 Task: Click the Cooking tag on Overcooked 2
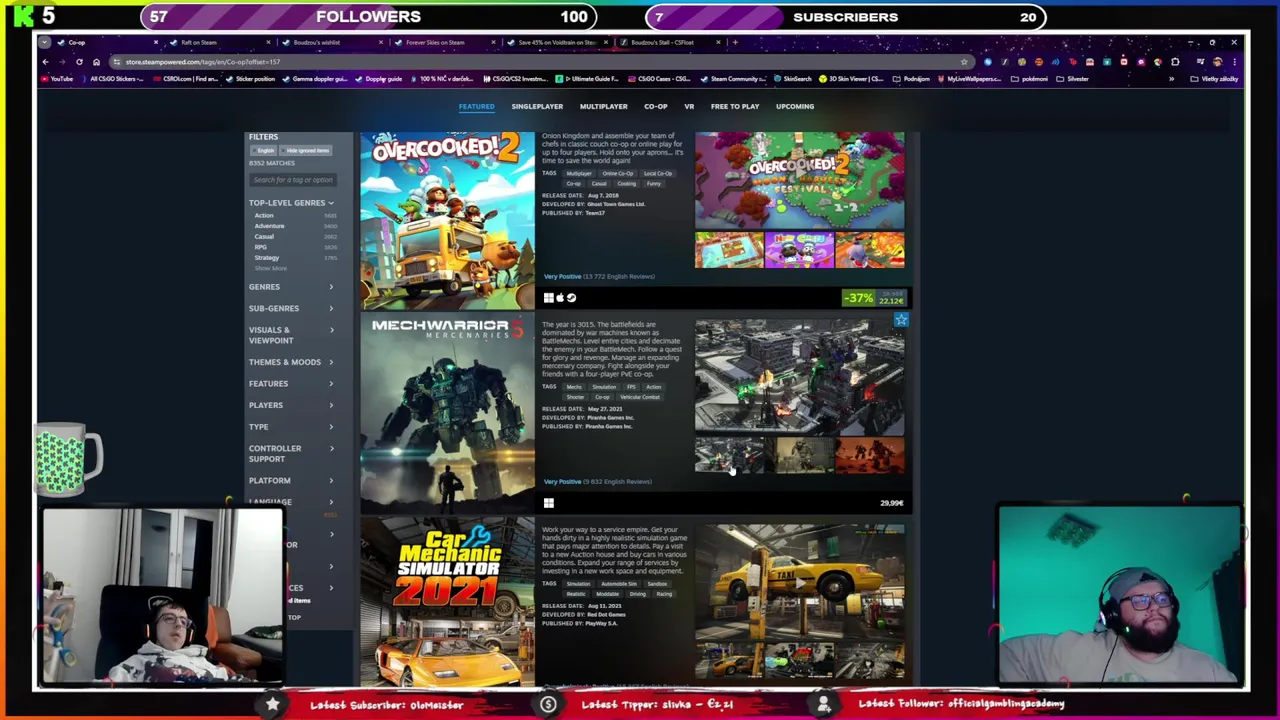tap(626, 184)
